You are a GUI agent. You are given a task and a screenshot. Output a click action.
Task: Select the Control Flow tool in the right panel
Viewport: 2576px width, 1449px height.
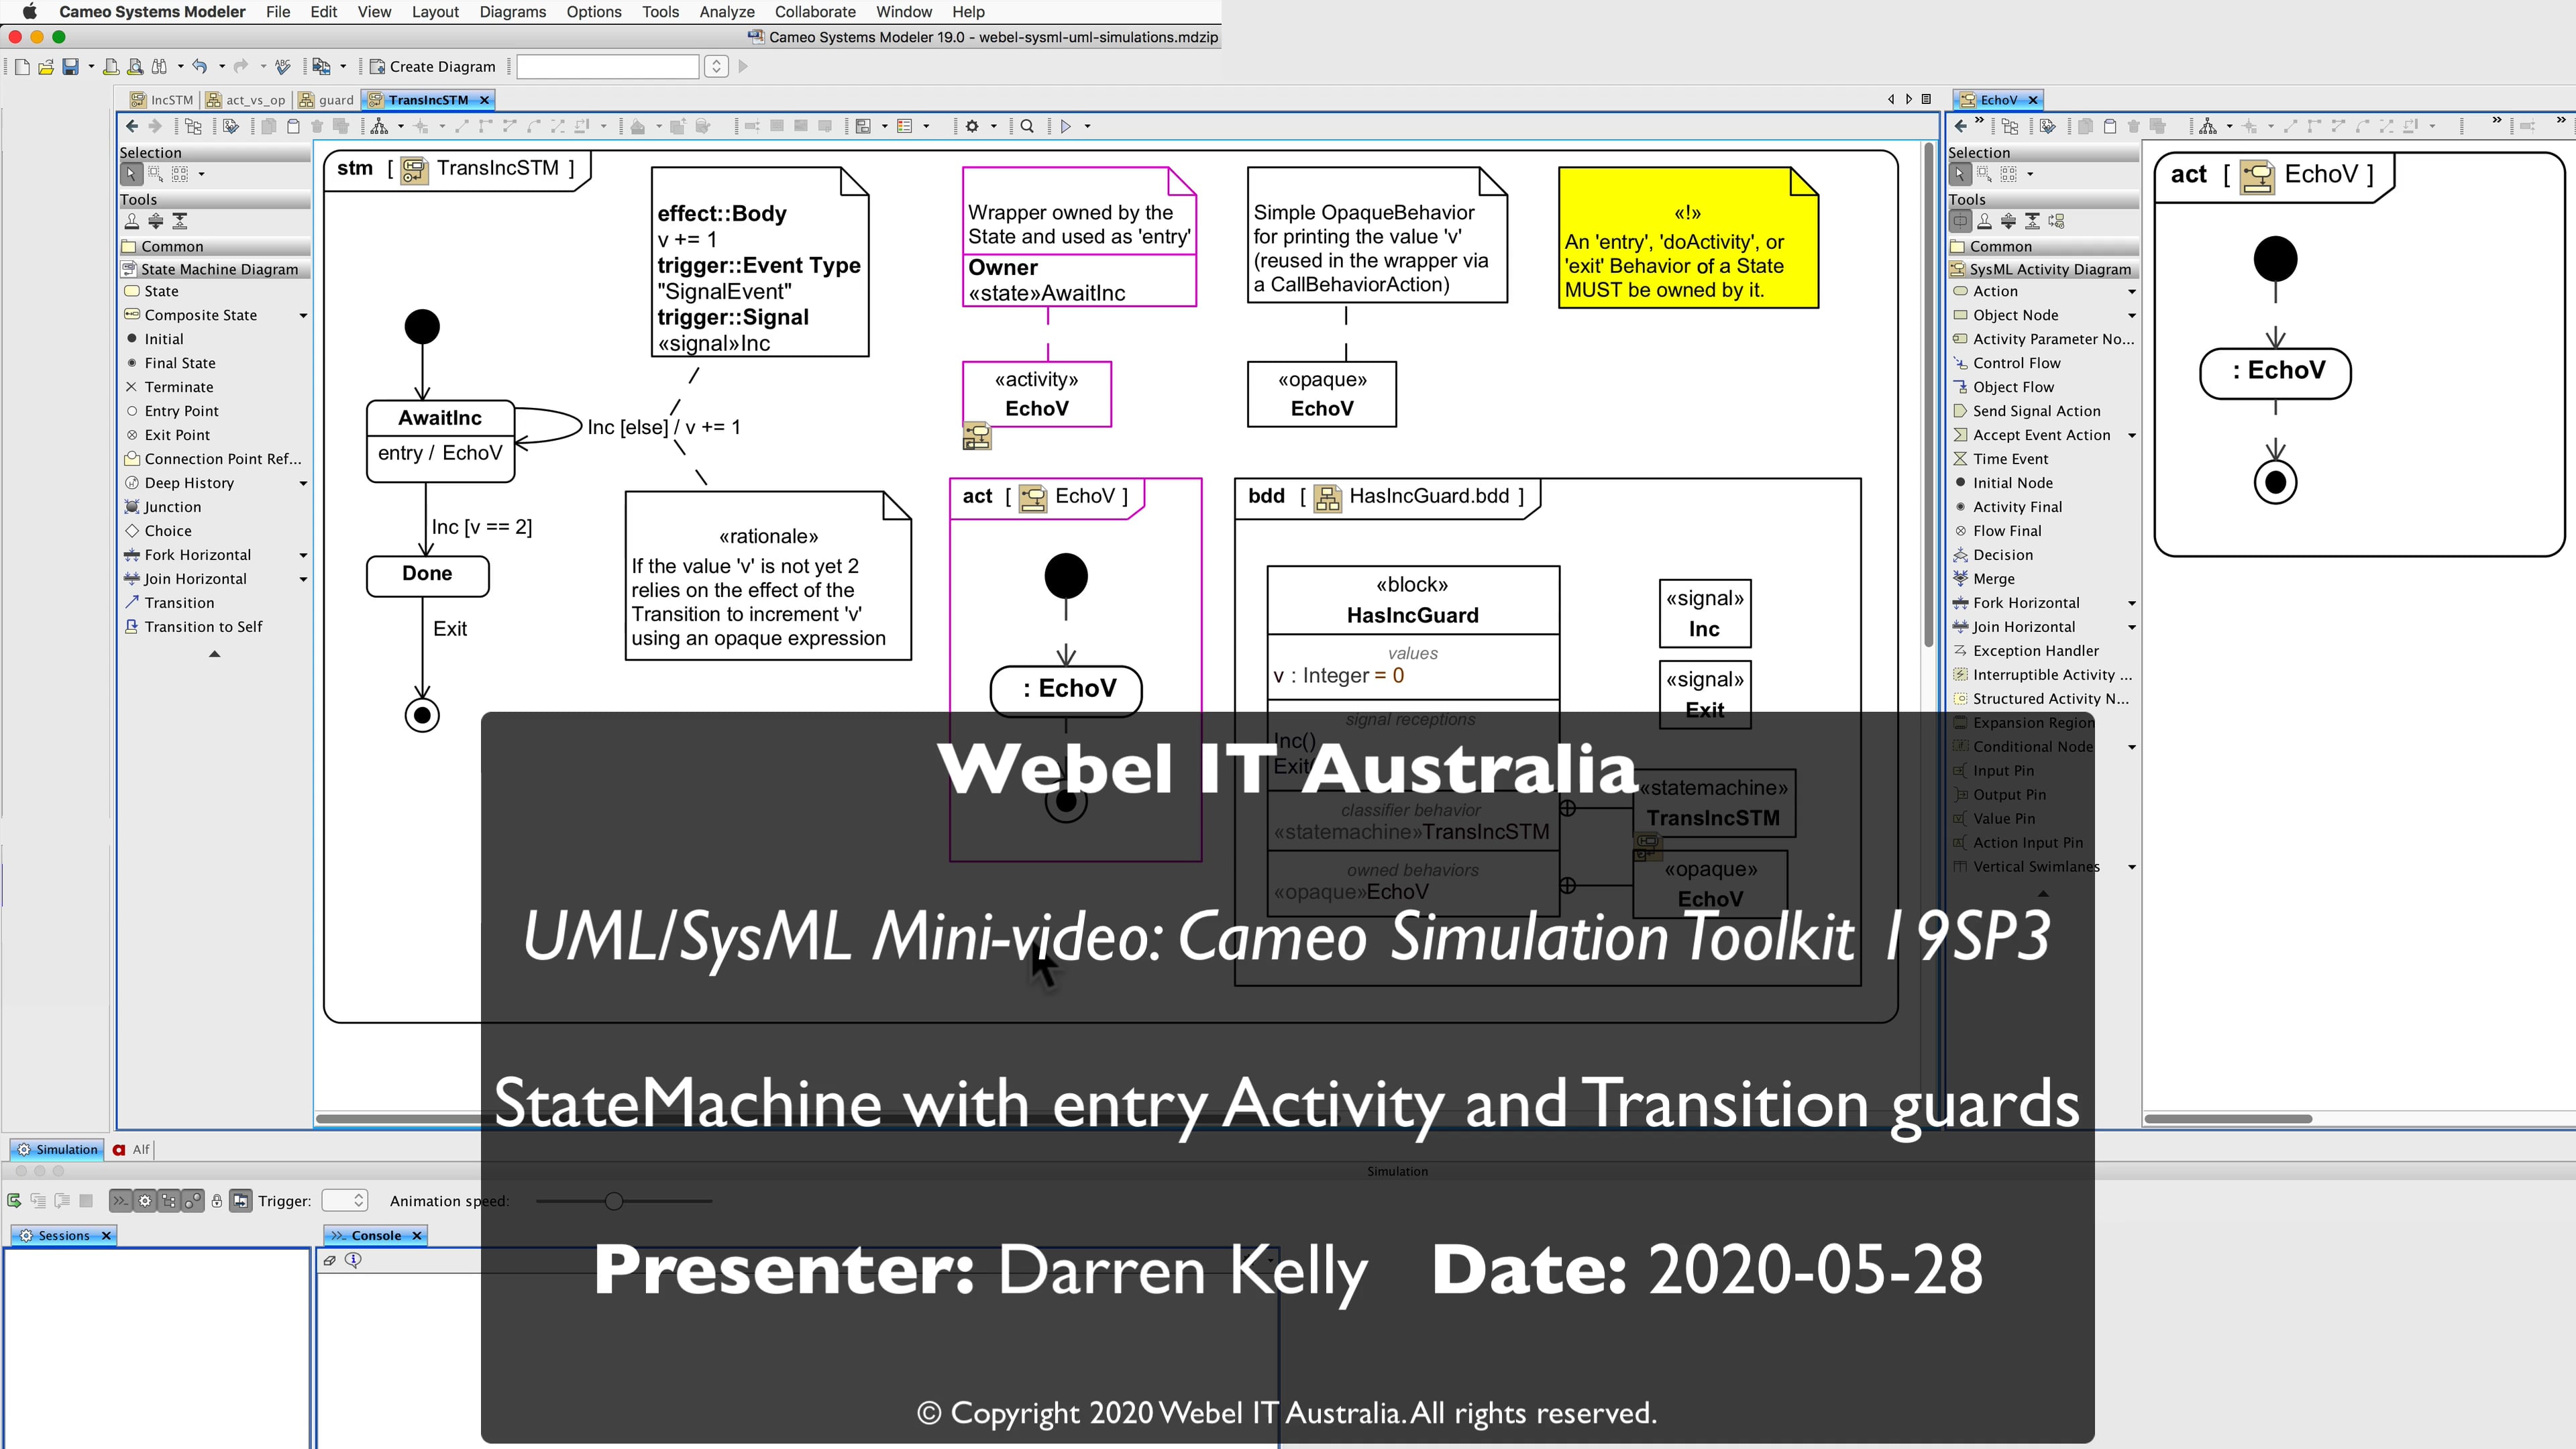pos(2016,362)
